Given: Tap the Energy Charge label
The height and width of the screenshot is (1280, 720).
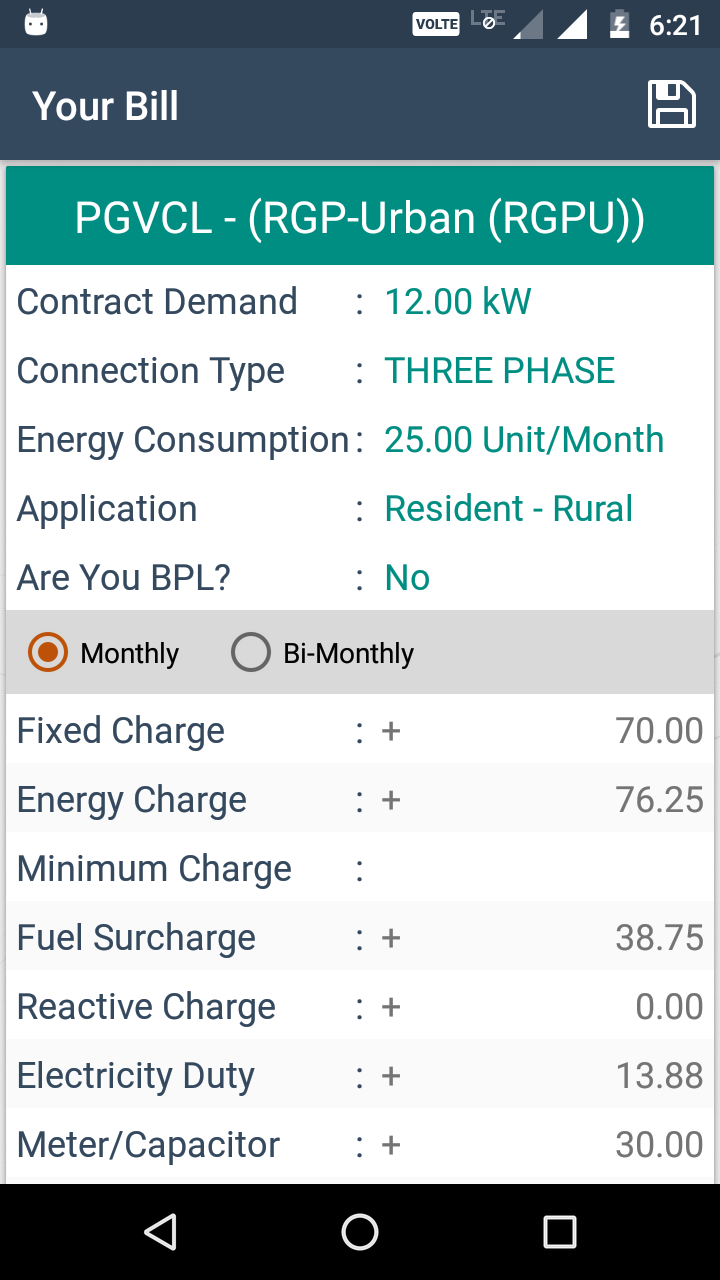Looking at the screenshot, I should (x=132, y=800).
